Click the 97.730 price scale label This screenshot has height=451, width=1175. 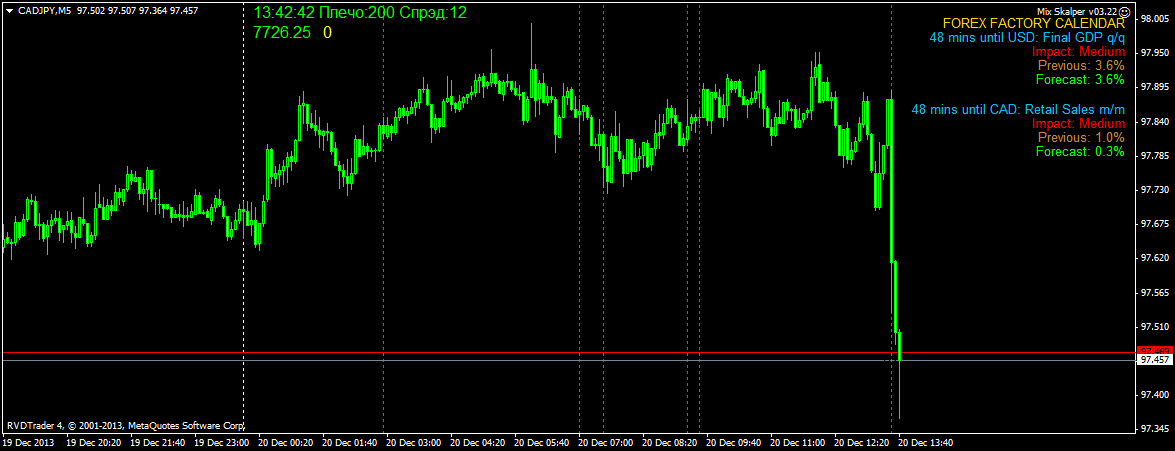tap(1153, 190)
